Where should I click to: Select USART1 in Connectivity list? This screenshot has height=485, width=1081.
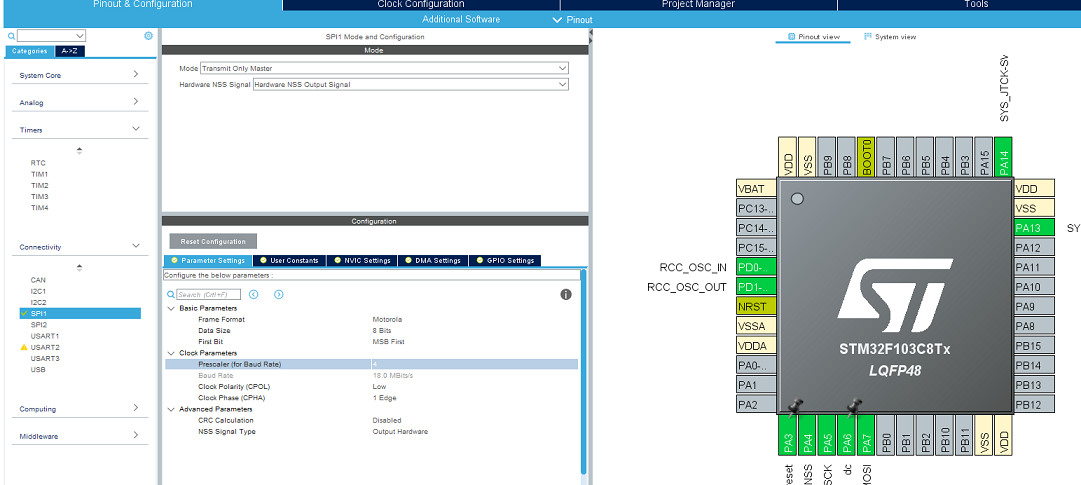(45, 336)
